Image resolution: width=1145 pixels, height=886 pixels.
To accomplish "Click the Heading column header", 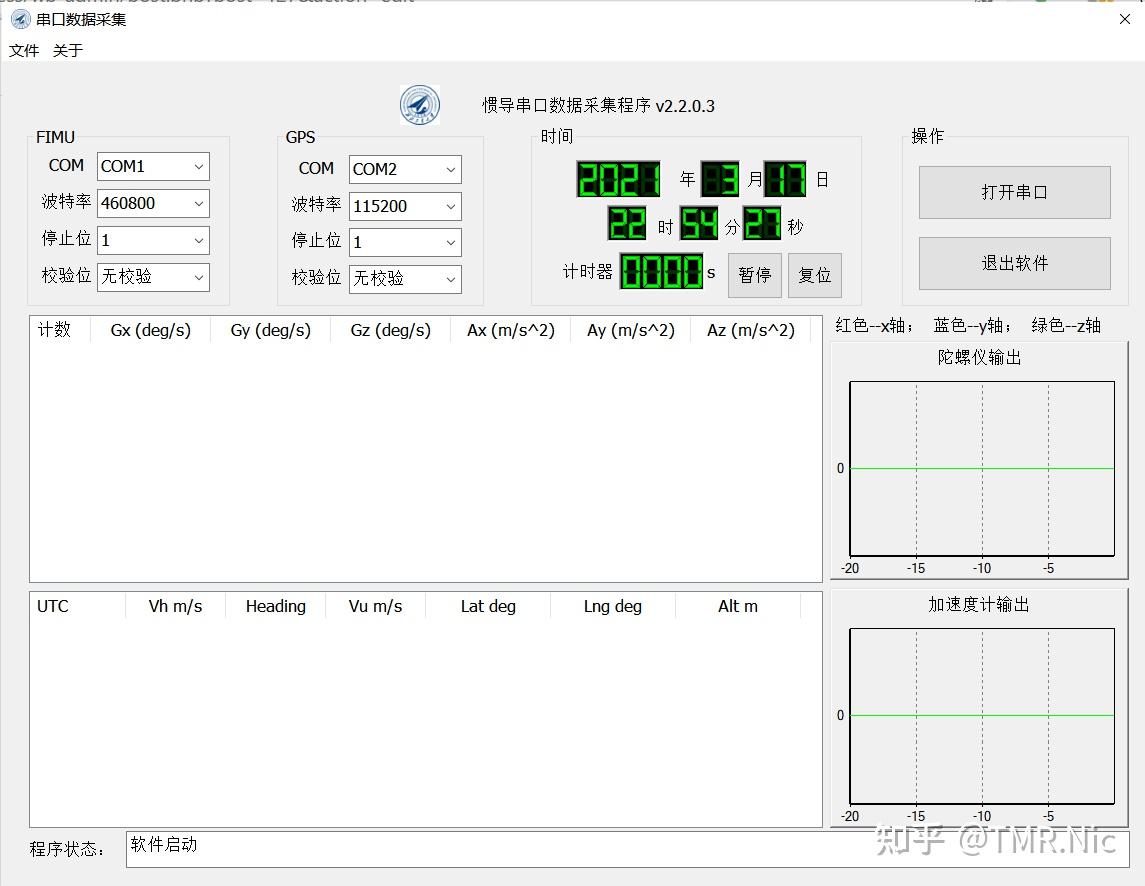I will tap(275, 606).
